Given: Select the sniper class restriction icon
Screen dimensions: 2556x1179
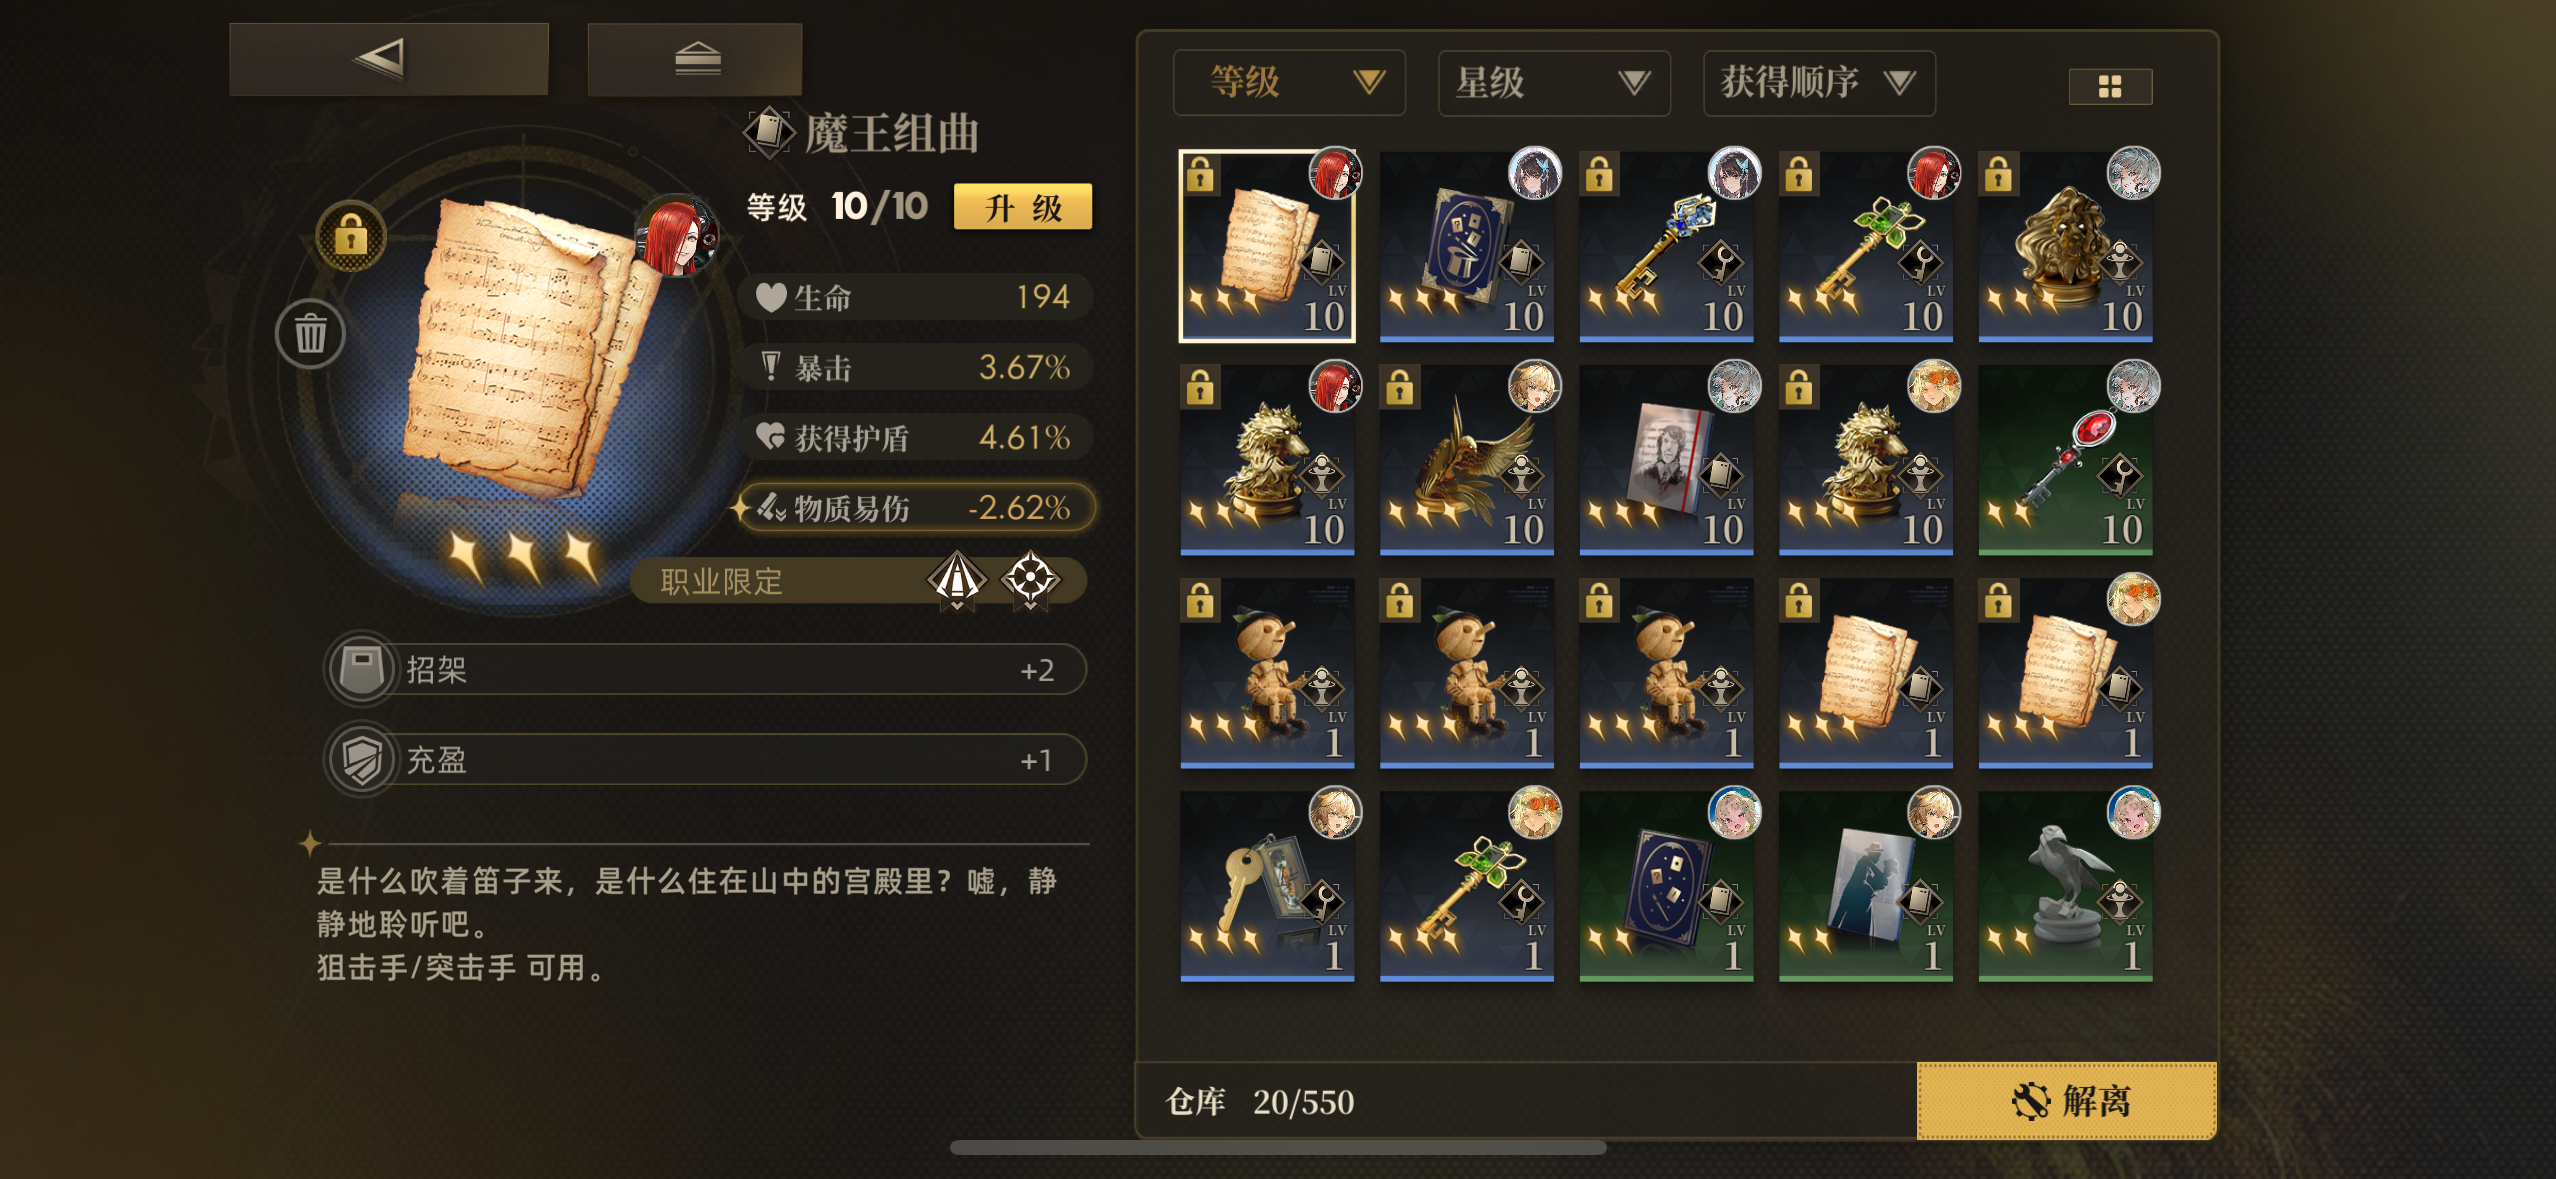Looking at the screenshot, I should coord(957,579).
